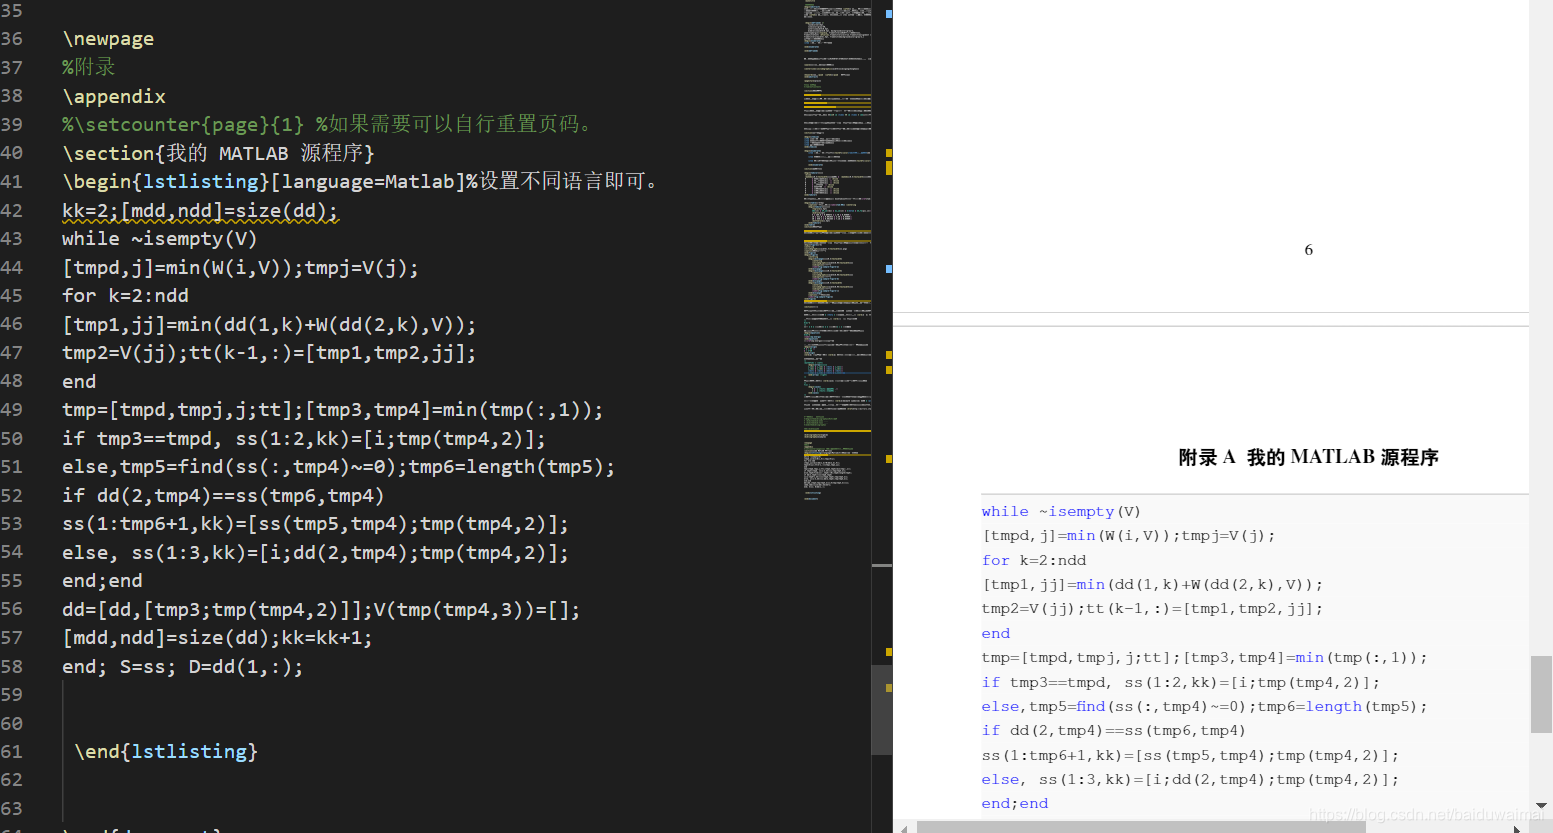Screen dimensions: 1553x833
Task: Click the 'if dd(2,tmp4)==ss(tmp6,tmp4)' editor line
Action: pyautogui.click(x=223, y=495)
